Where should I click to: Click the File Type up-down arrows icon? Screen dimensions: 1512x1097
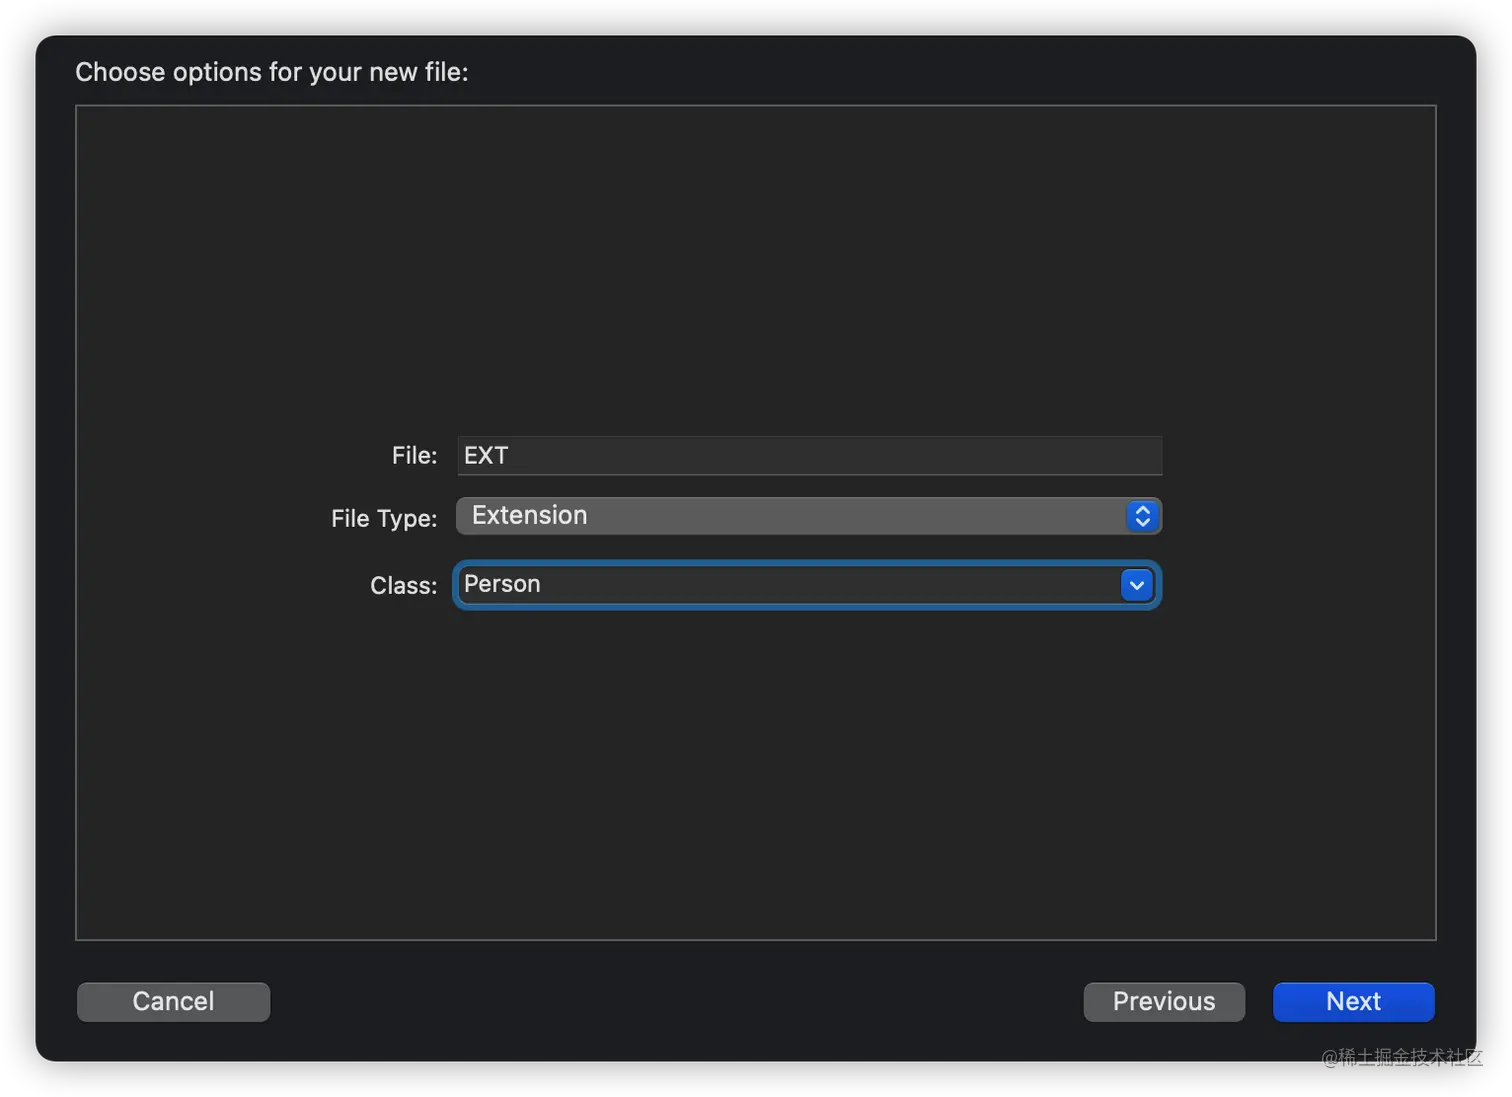[x=1142, y=516]
